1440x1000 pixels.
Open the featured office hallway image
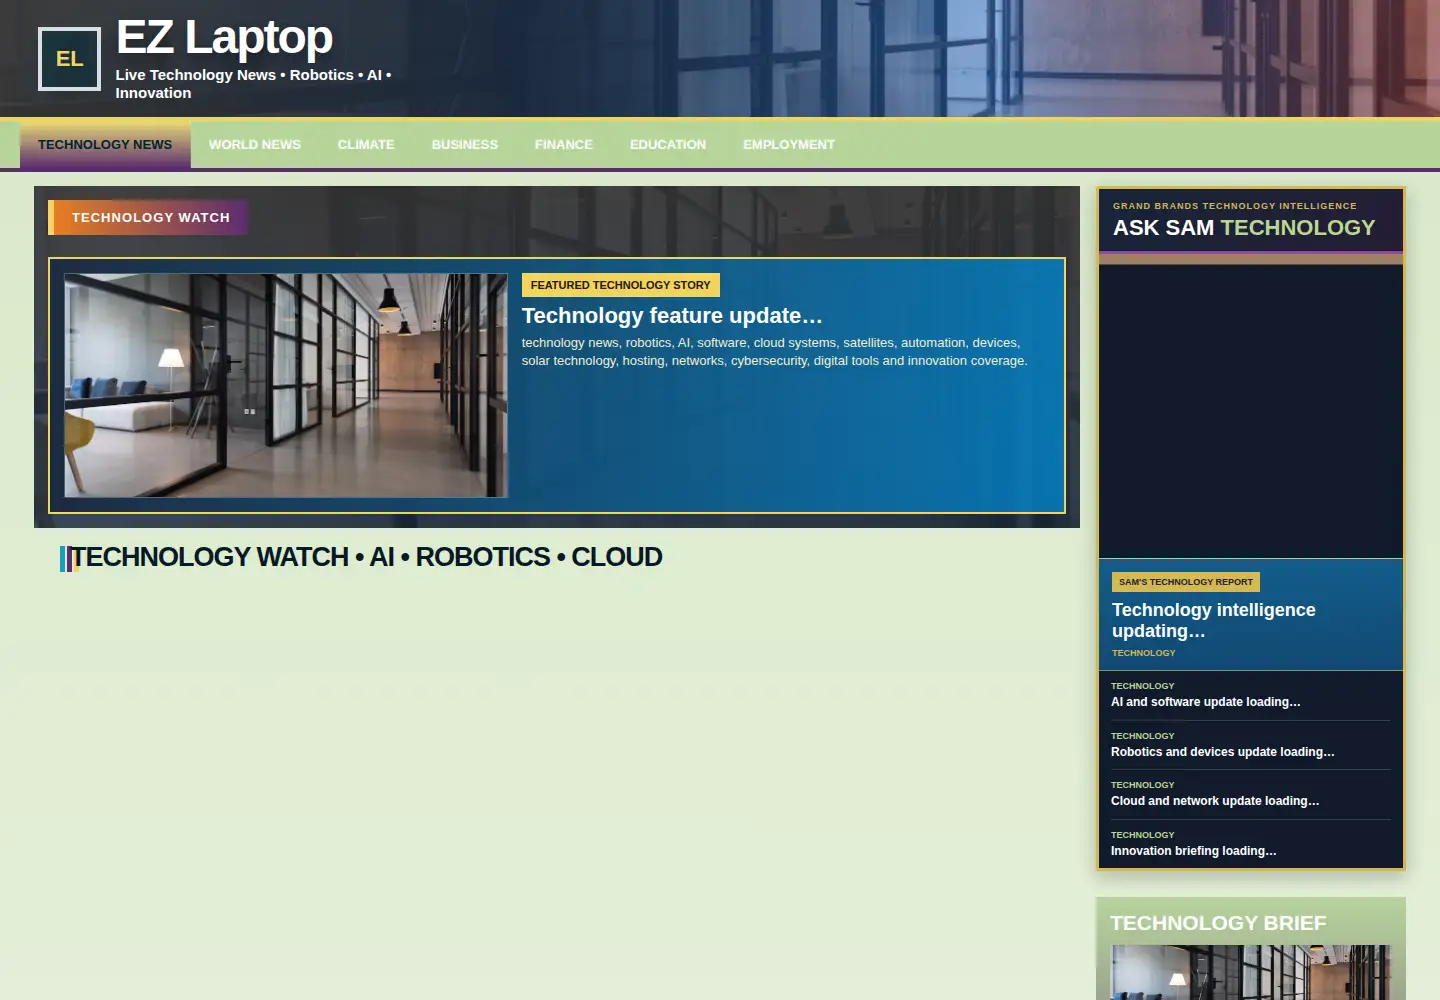click(286, 386)
